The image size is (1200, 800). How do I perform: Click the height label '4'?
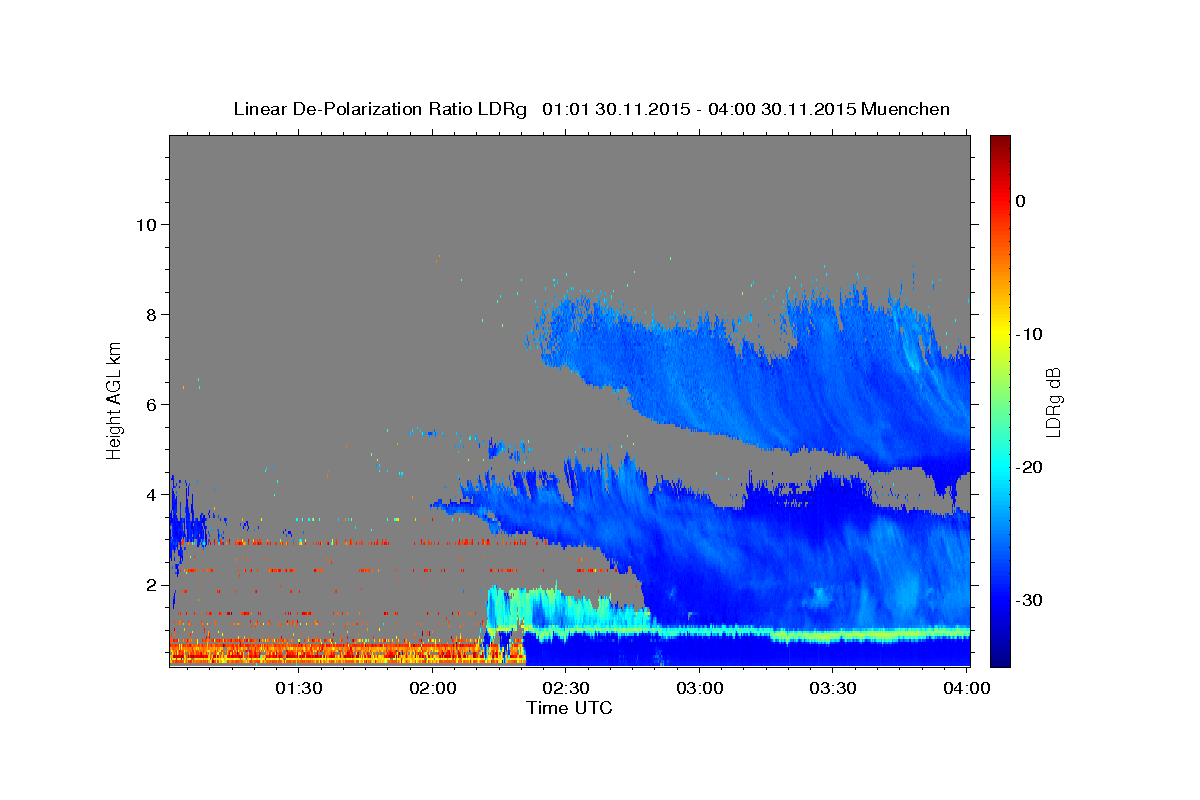click(149, 494)
